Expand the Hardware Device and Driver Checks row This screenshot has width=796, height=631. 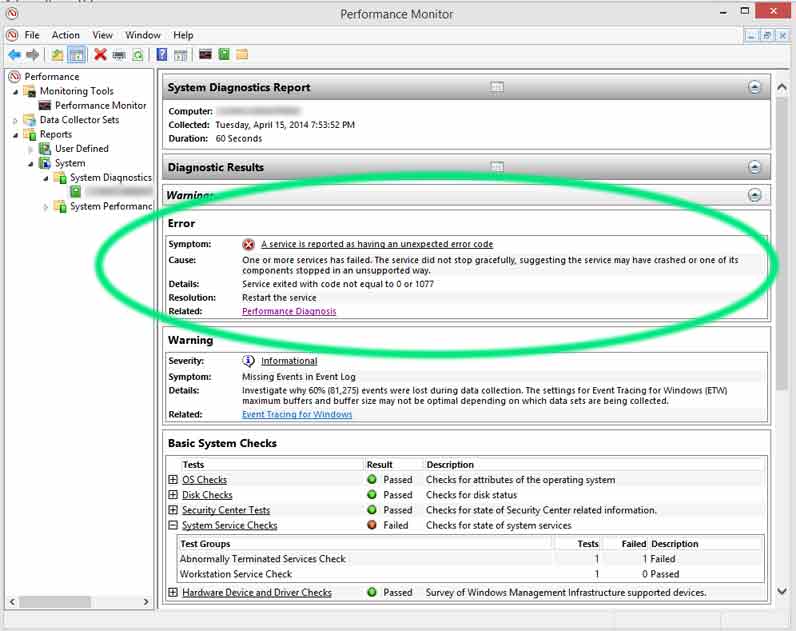click(x=173, y=592)
